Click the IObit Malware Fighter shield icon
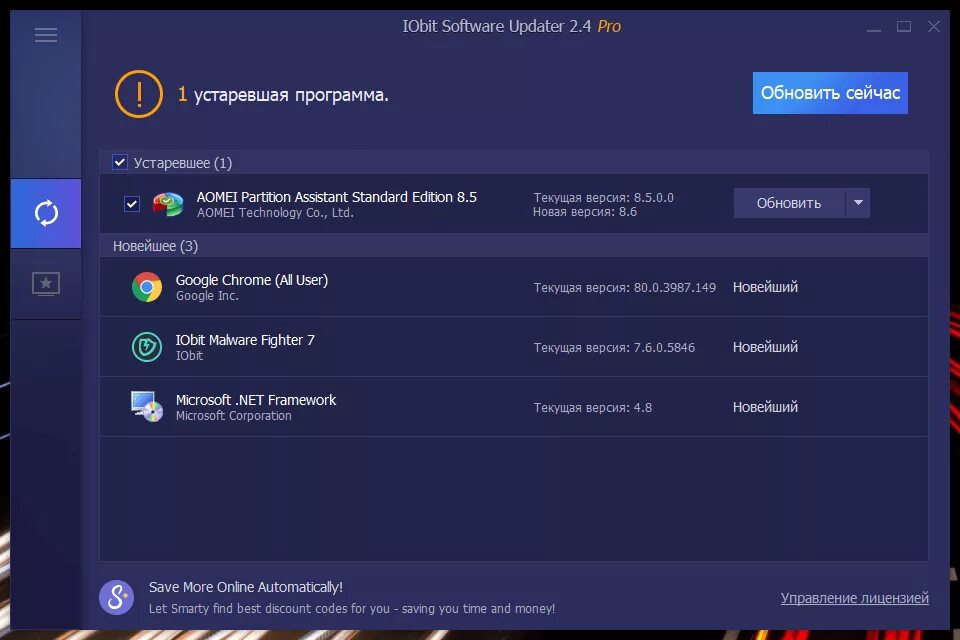Screen dimensions: 960x640 [x=147, y=347]
